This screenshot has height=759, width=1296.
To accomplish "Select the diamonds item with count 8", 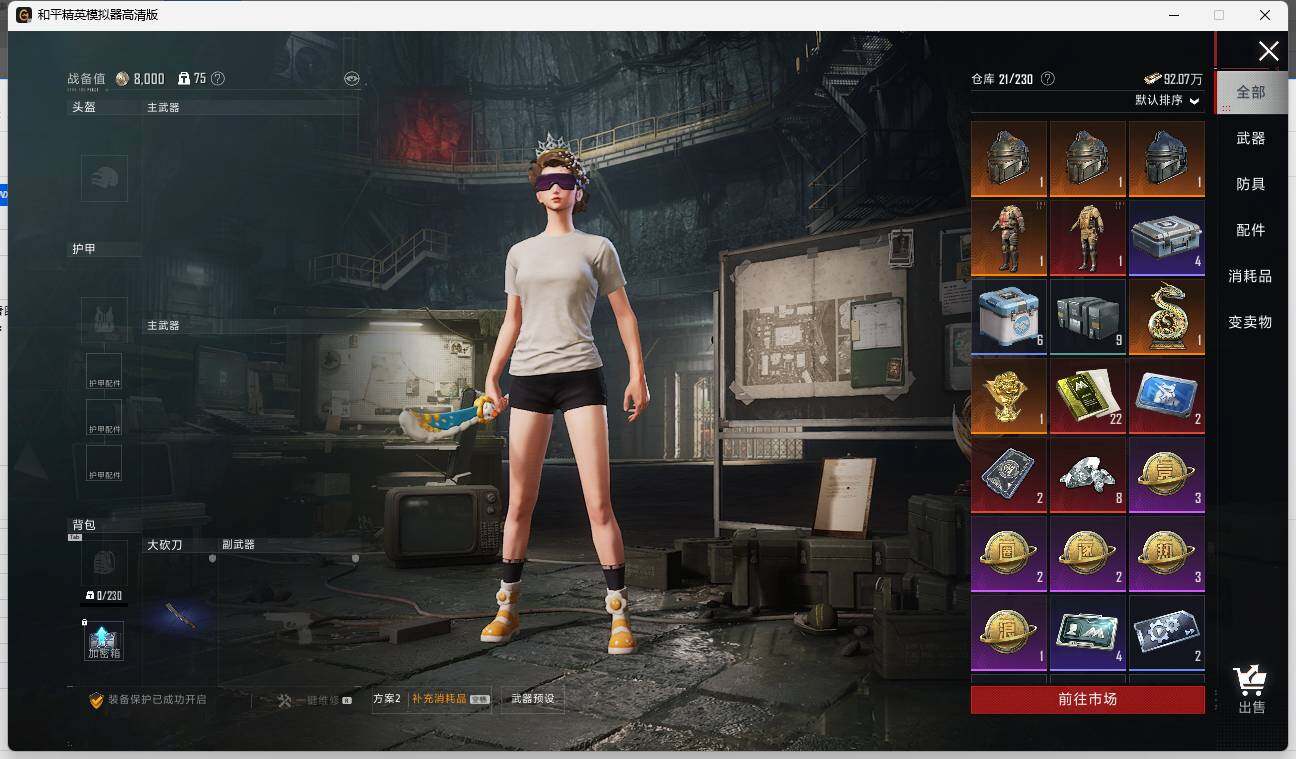I will pyautogui.click(x=1088, y=474).
